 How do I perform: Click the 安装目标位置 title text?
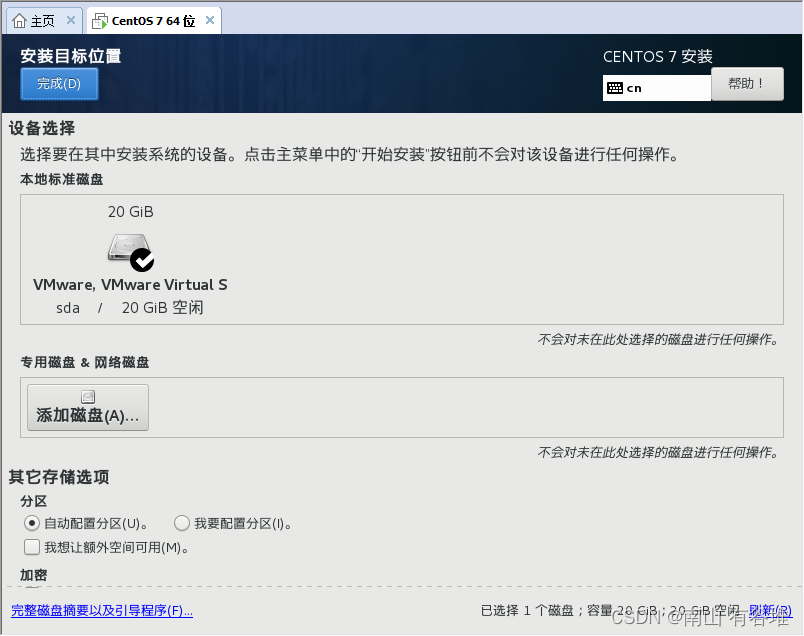[x=71, y=56]
